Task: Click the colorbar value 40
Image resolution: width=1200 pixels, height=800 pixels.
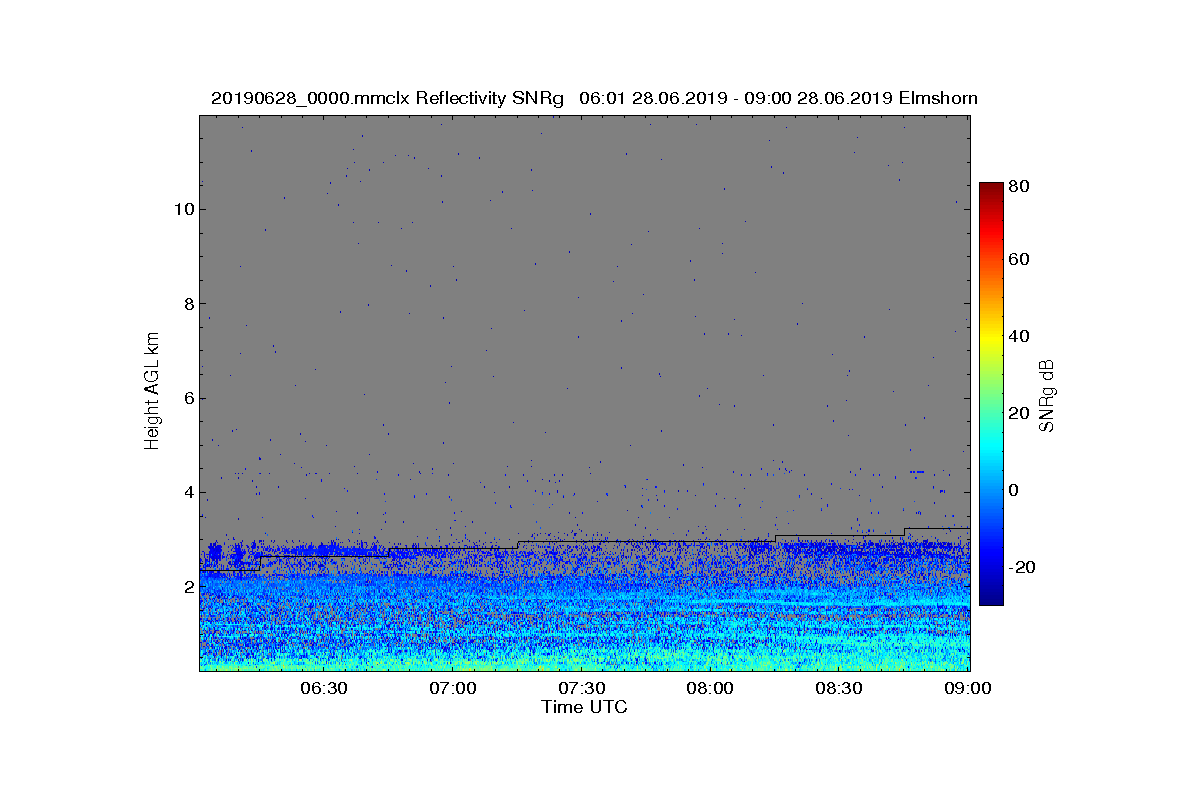Action: tap(1020, 336)
